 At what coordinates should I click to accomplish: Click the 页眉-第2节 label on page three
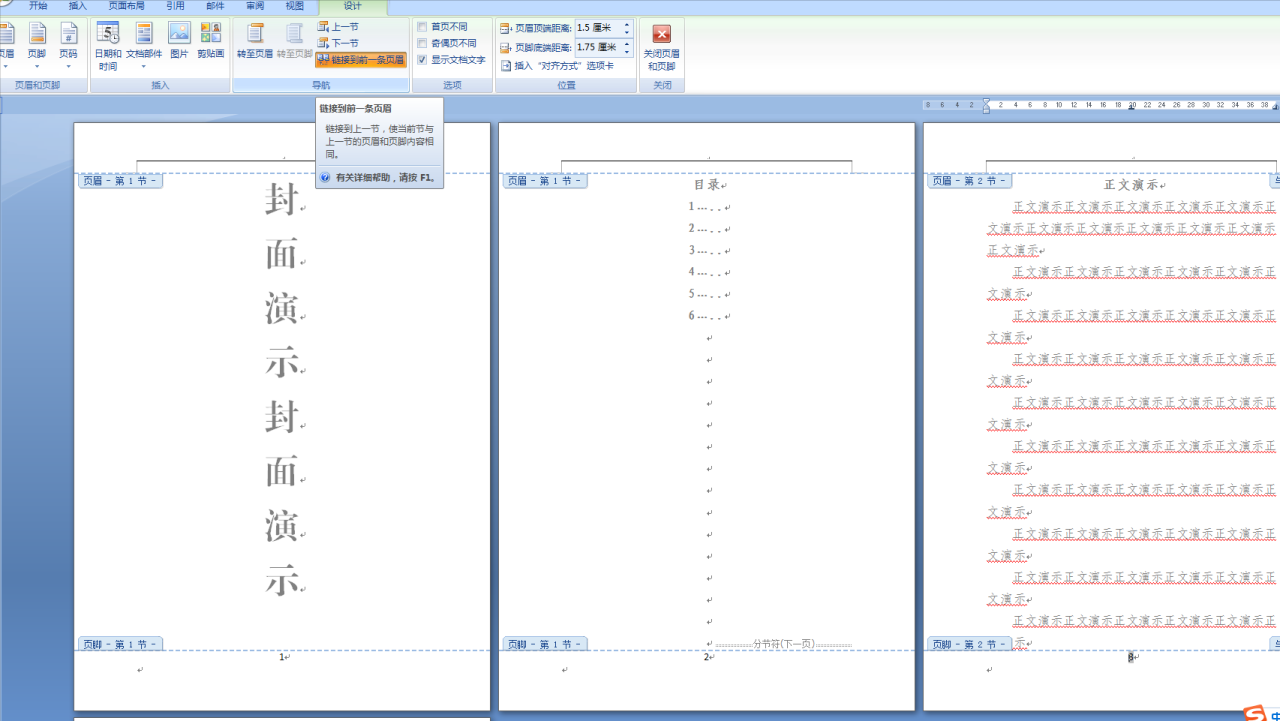click(x=969, y=181)
